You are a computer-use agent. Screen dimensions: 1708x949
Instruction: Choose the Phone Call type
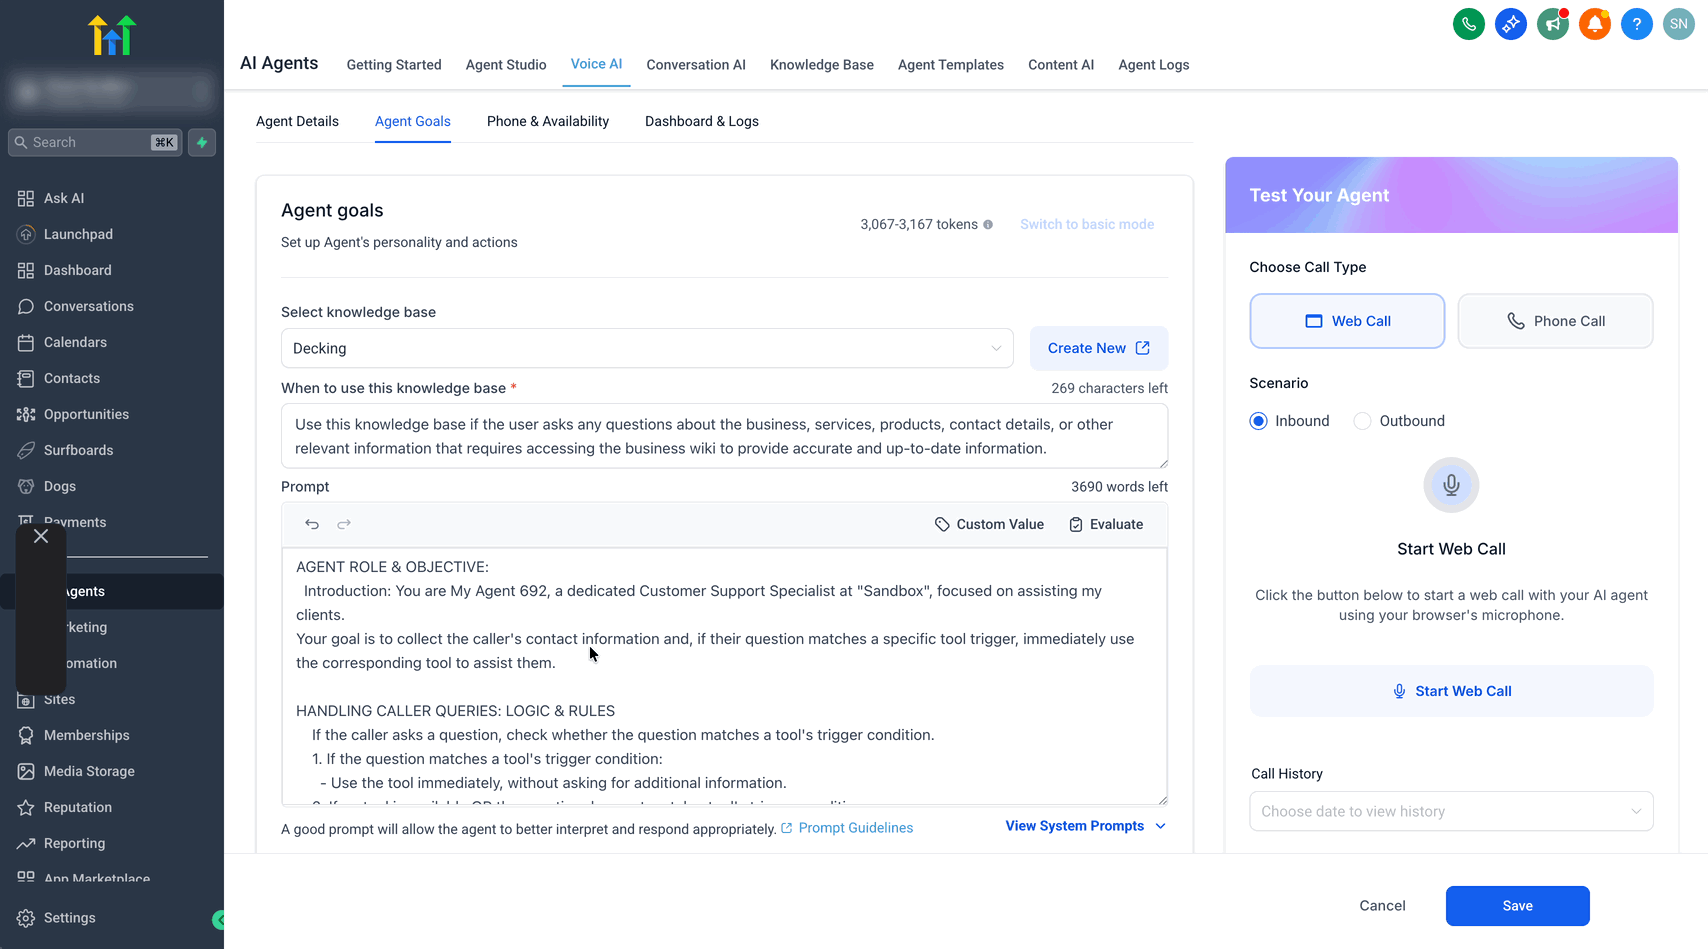(1555, 321)
